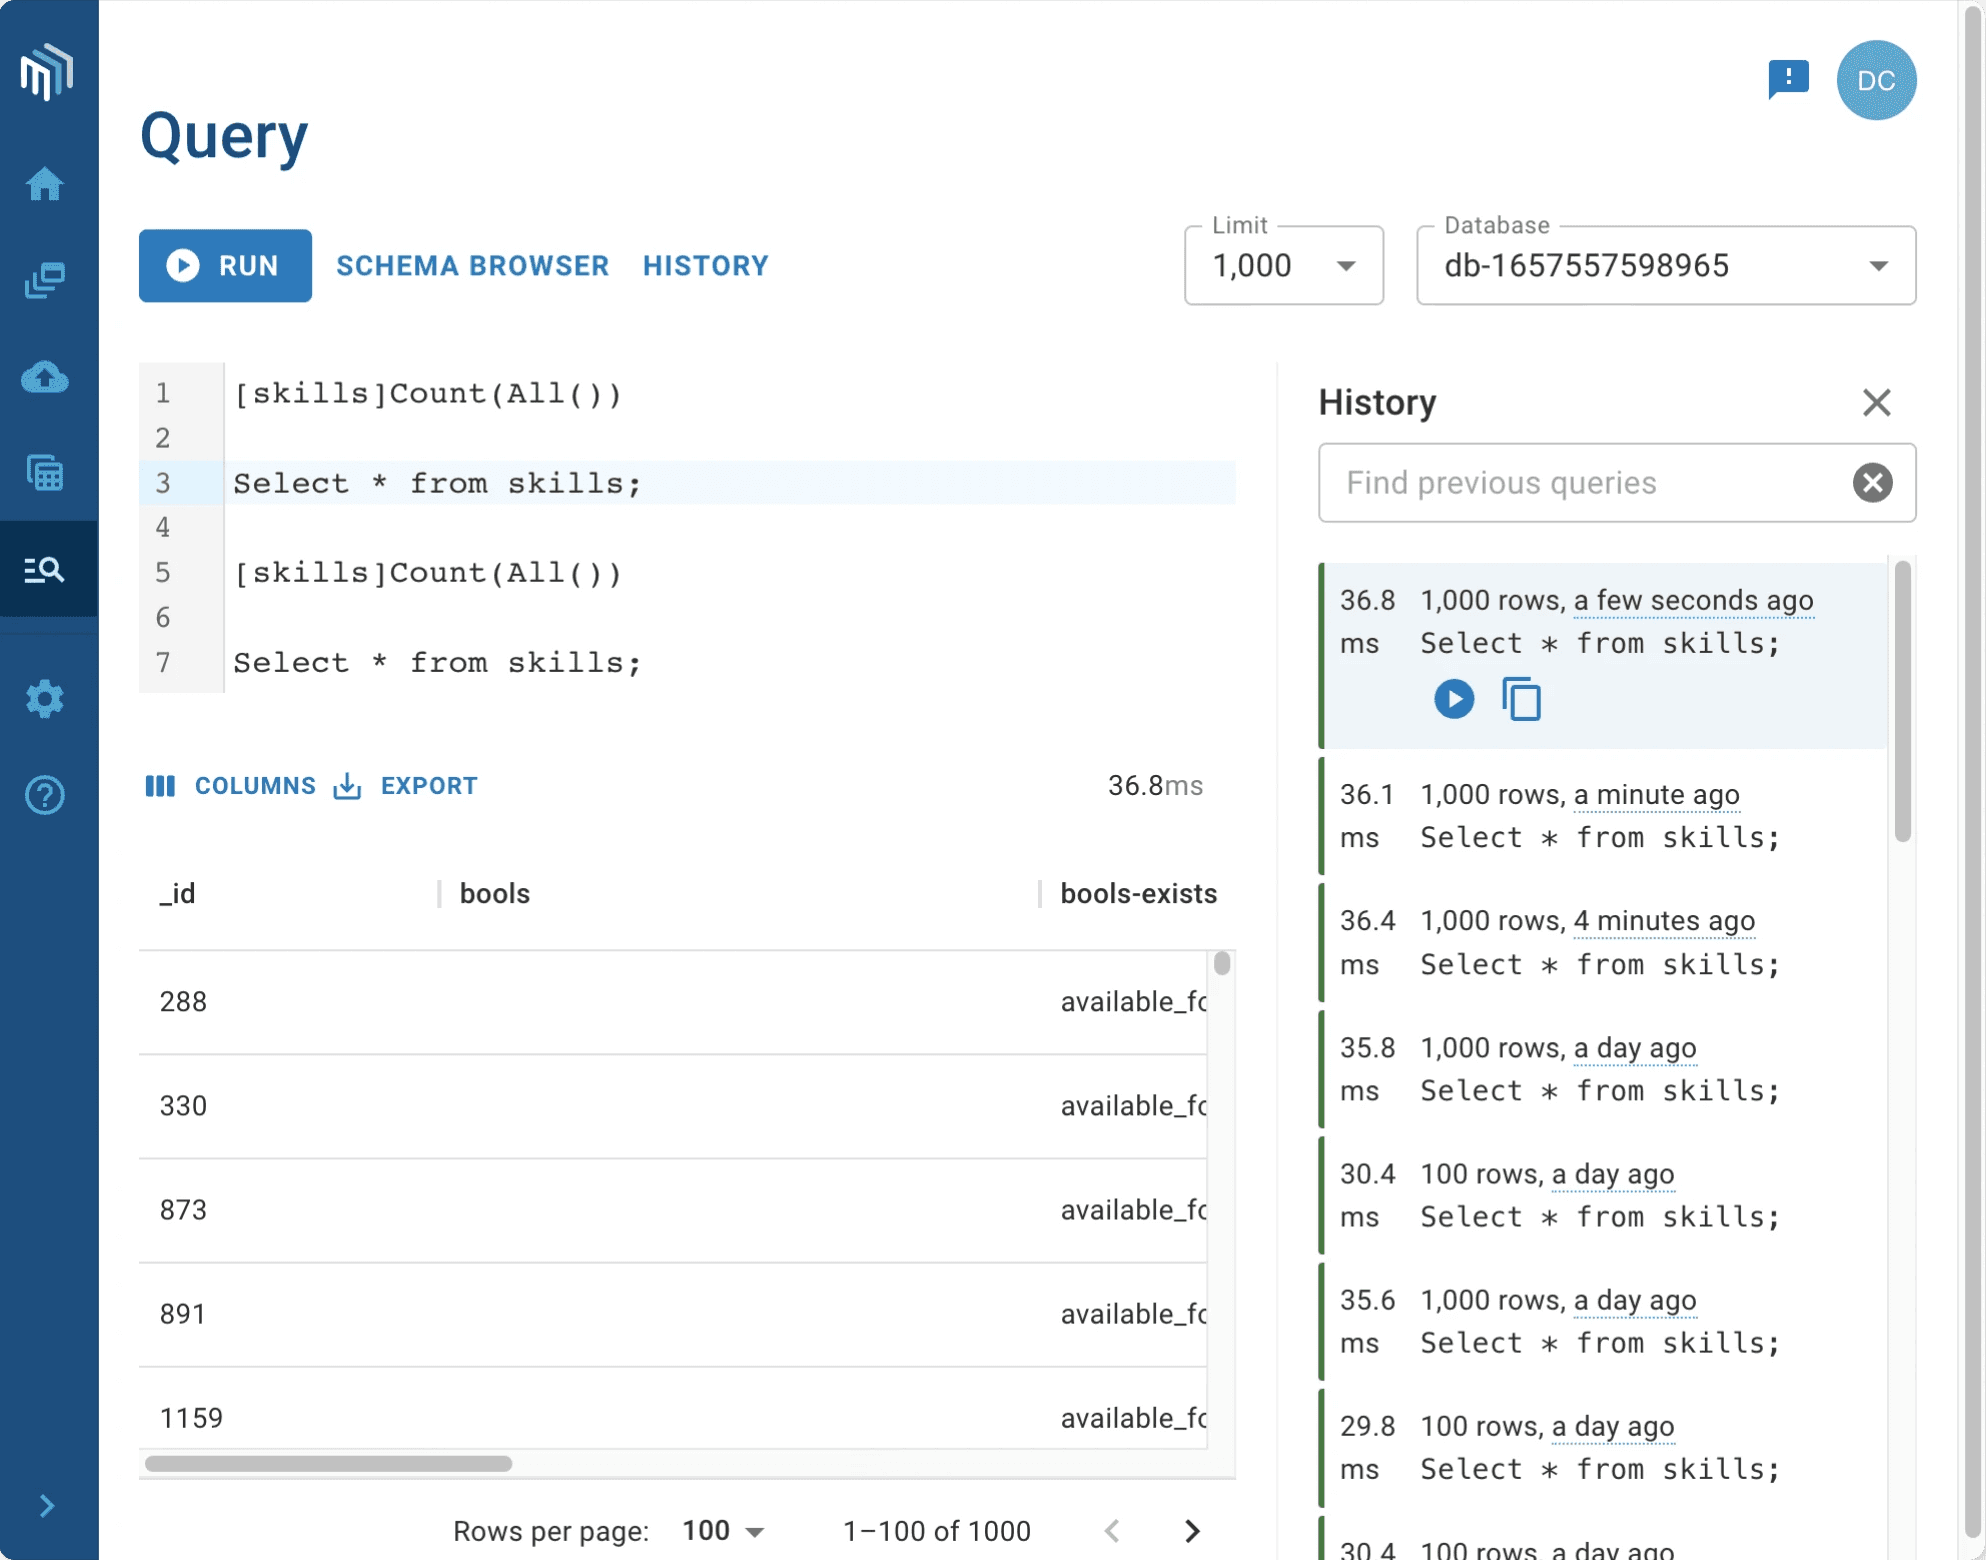Viewport: 1986px width, 1560px height.
Task: Open the Limit dropdown showing 1,000
Action: [x=1284, y=266]
